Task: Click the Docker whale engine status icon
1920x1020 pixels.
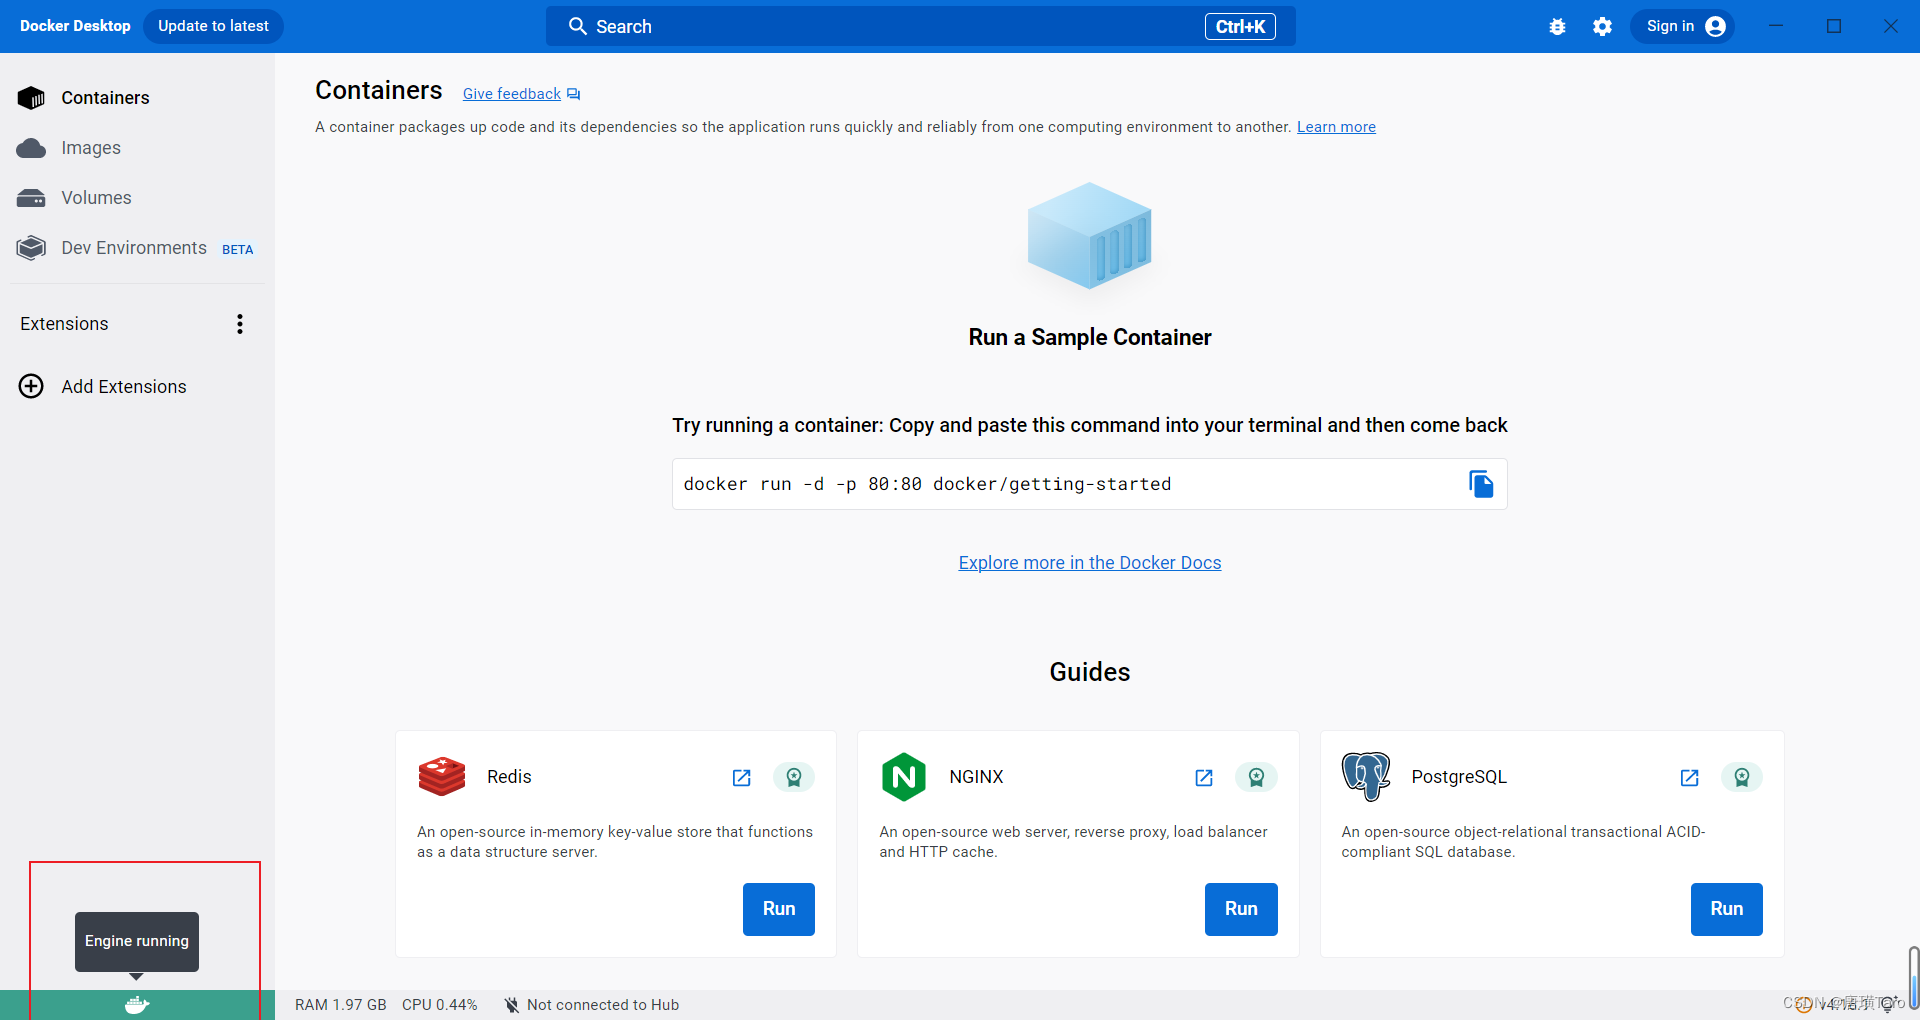Action: [137, 1005]
